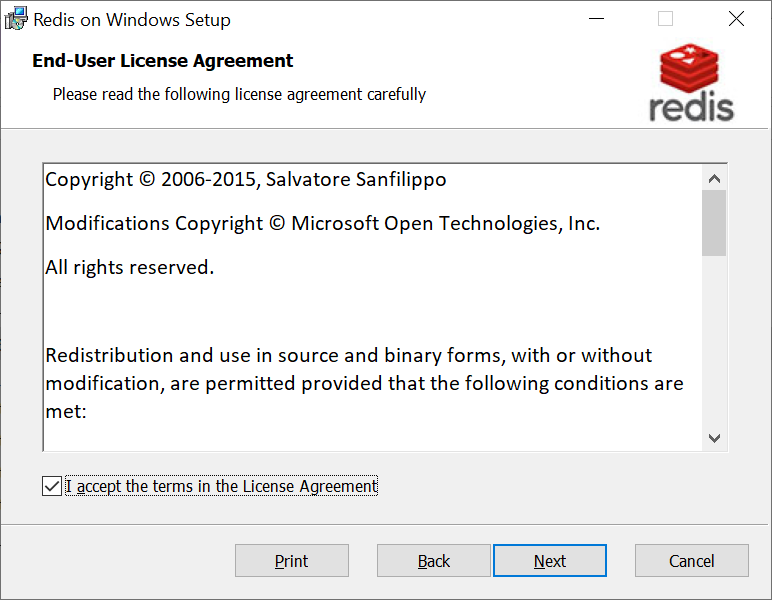Click the scroll down arrow in license box

(714, 438)
